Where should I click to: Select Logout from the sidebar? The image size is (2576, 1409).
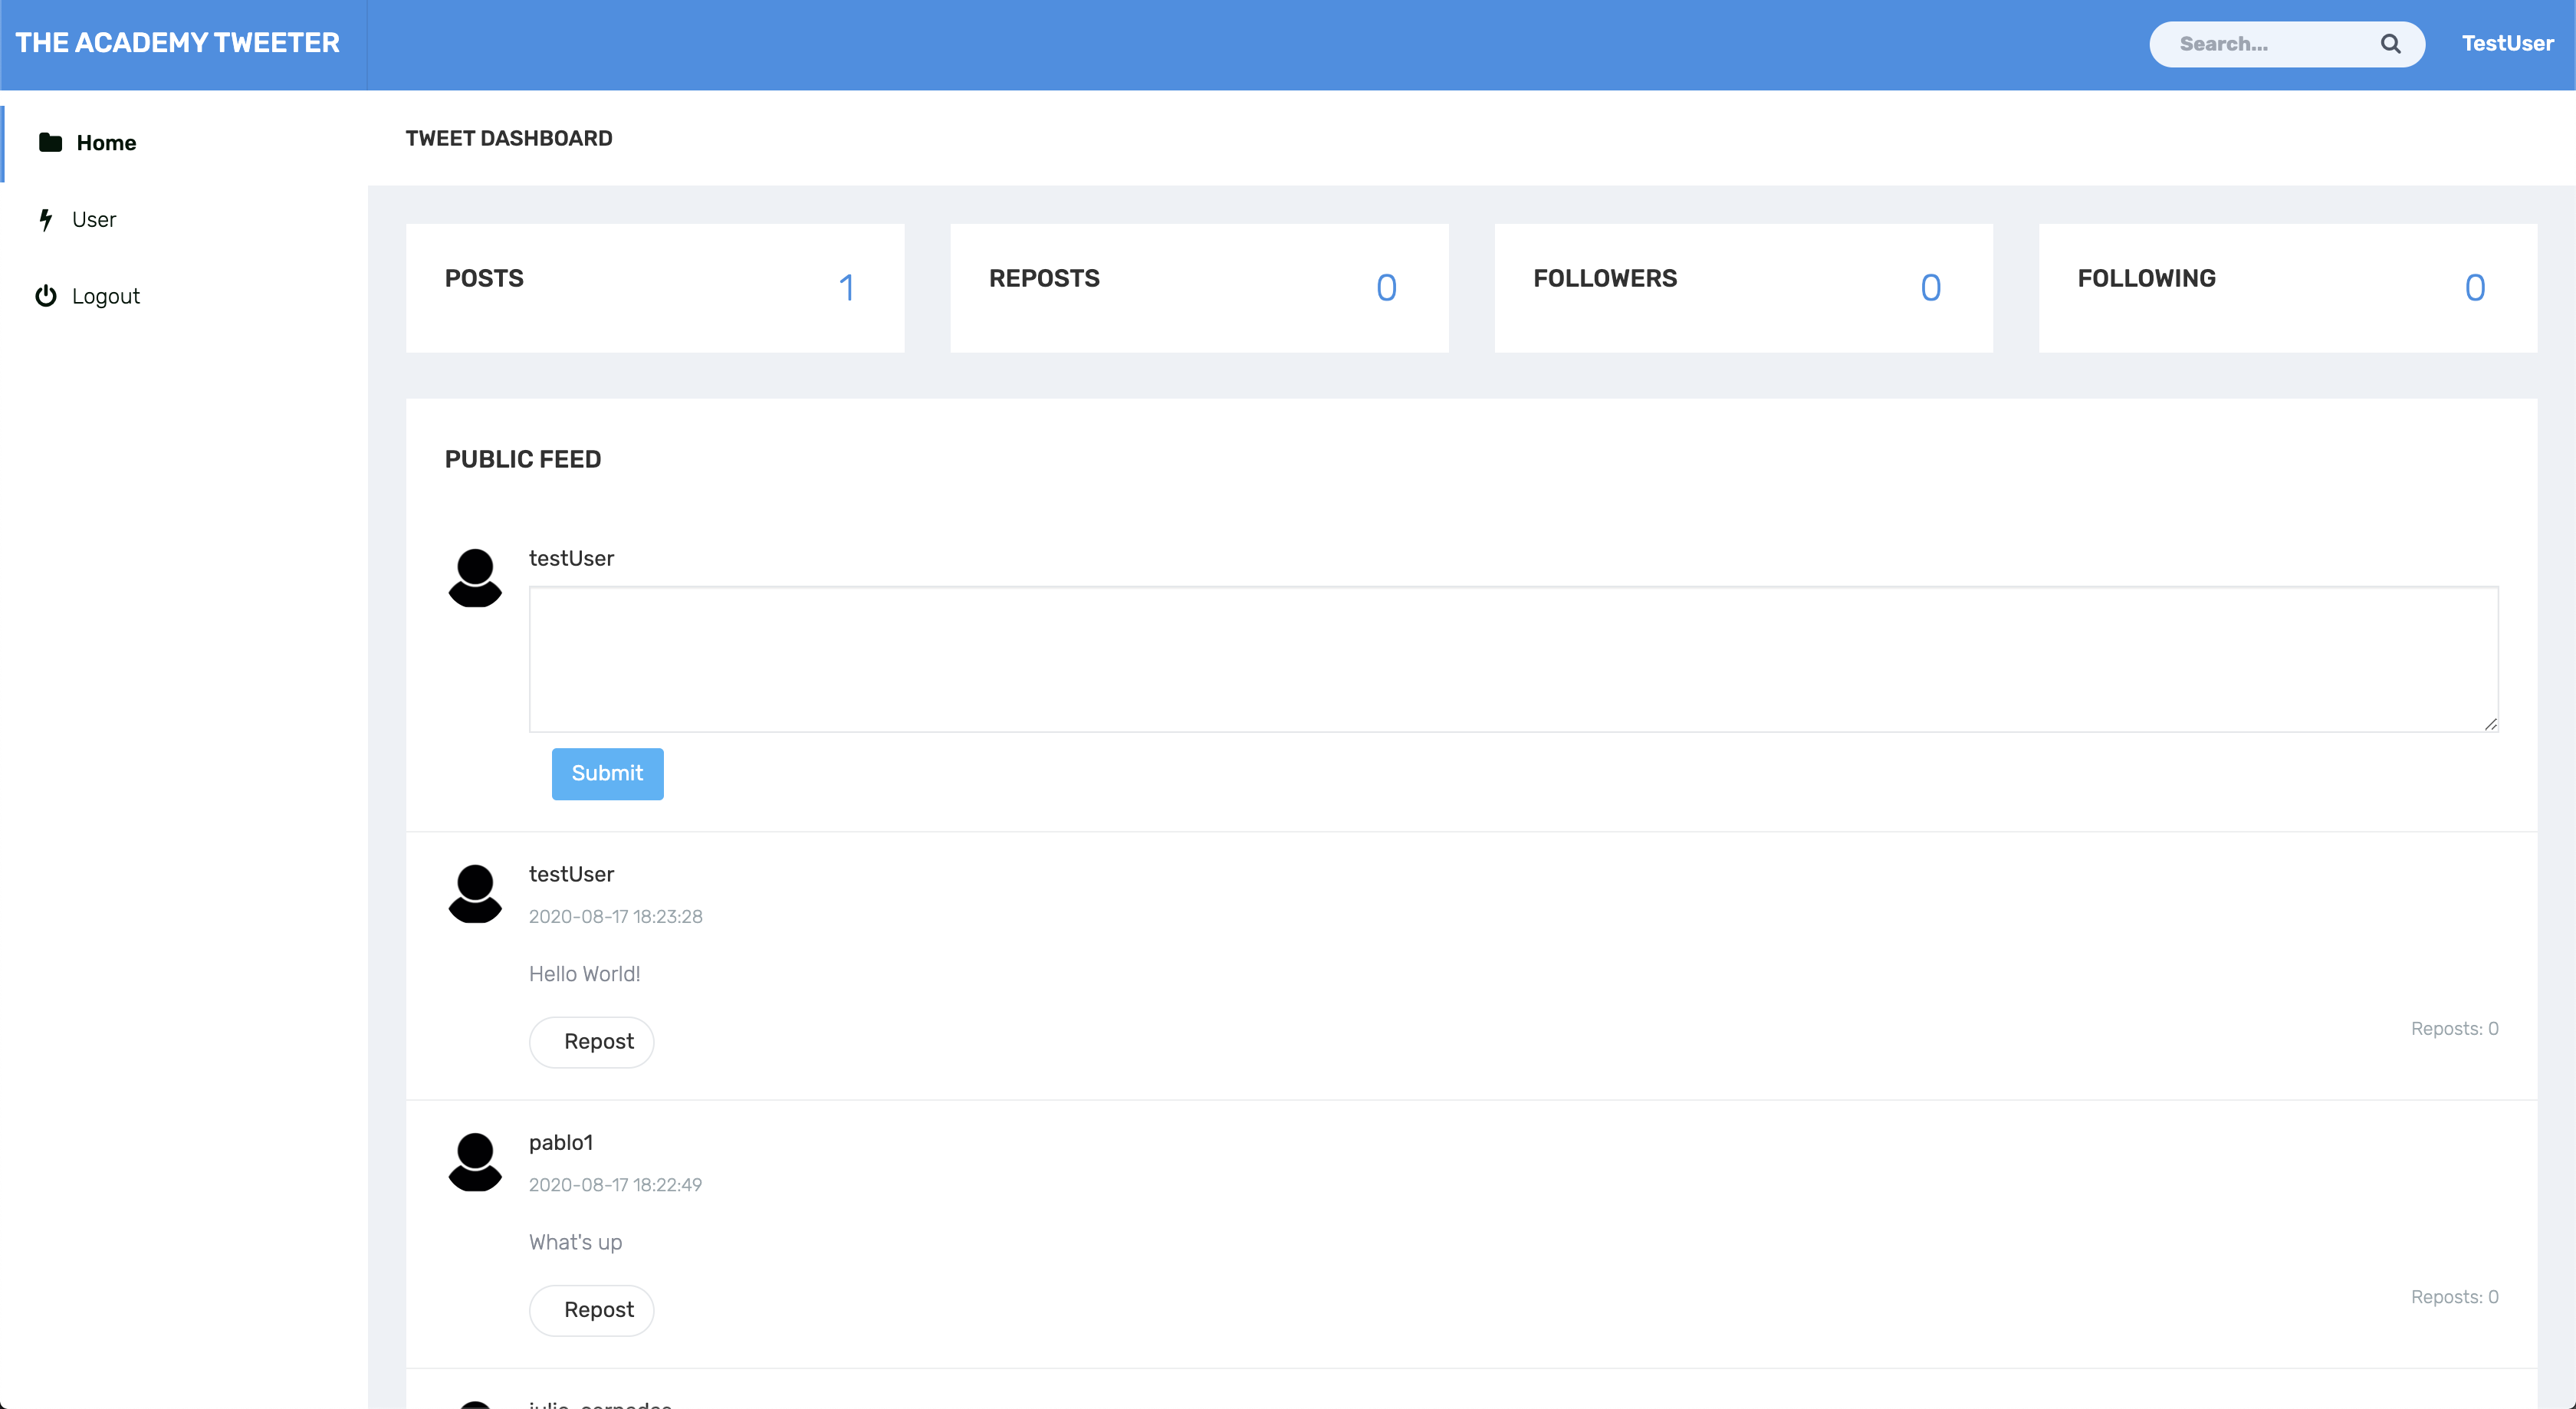106,296
